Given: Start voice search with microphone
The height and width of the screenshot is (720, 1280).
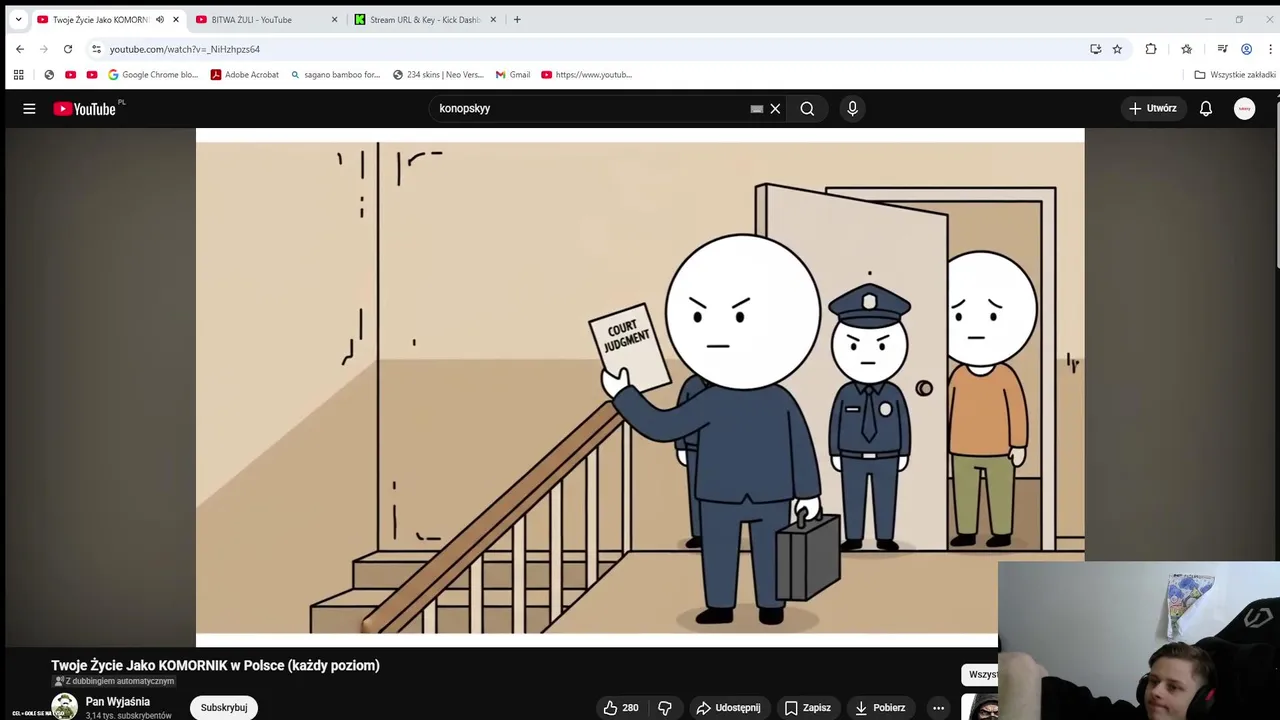Looking at the screenshot, I should (x=852, y=108).
